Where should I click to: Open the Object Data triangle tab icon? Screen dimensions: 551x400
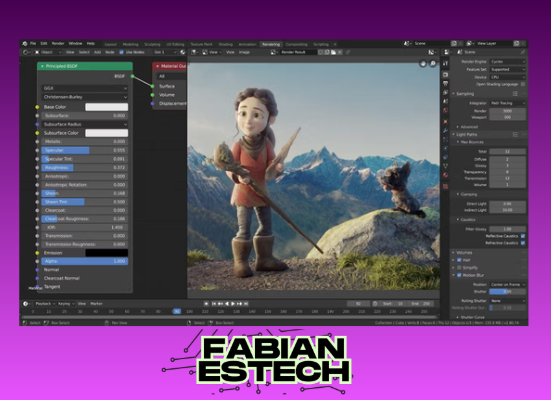tap(446, 166)
